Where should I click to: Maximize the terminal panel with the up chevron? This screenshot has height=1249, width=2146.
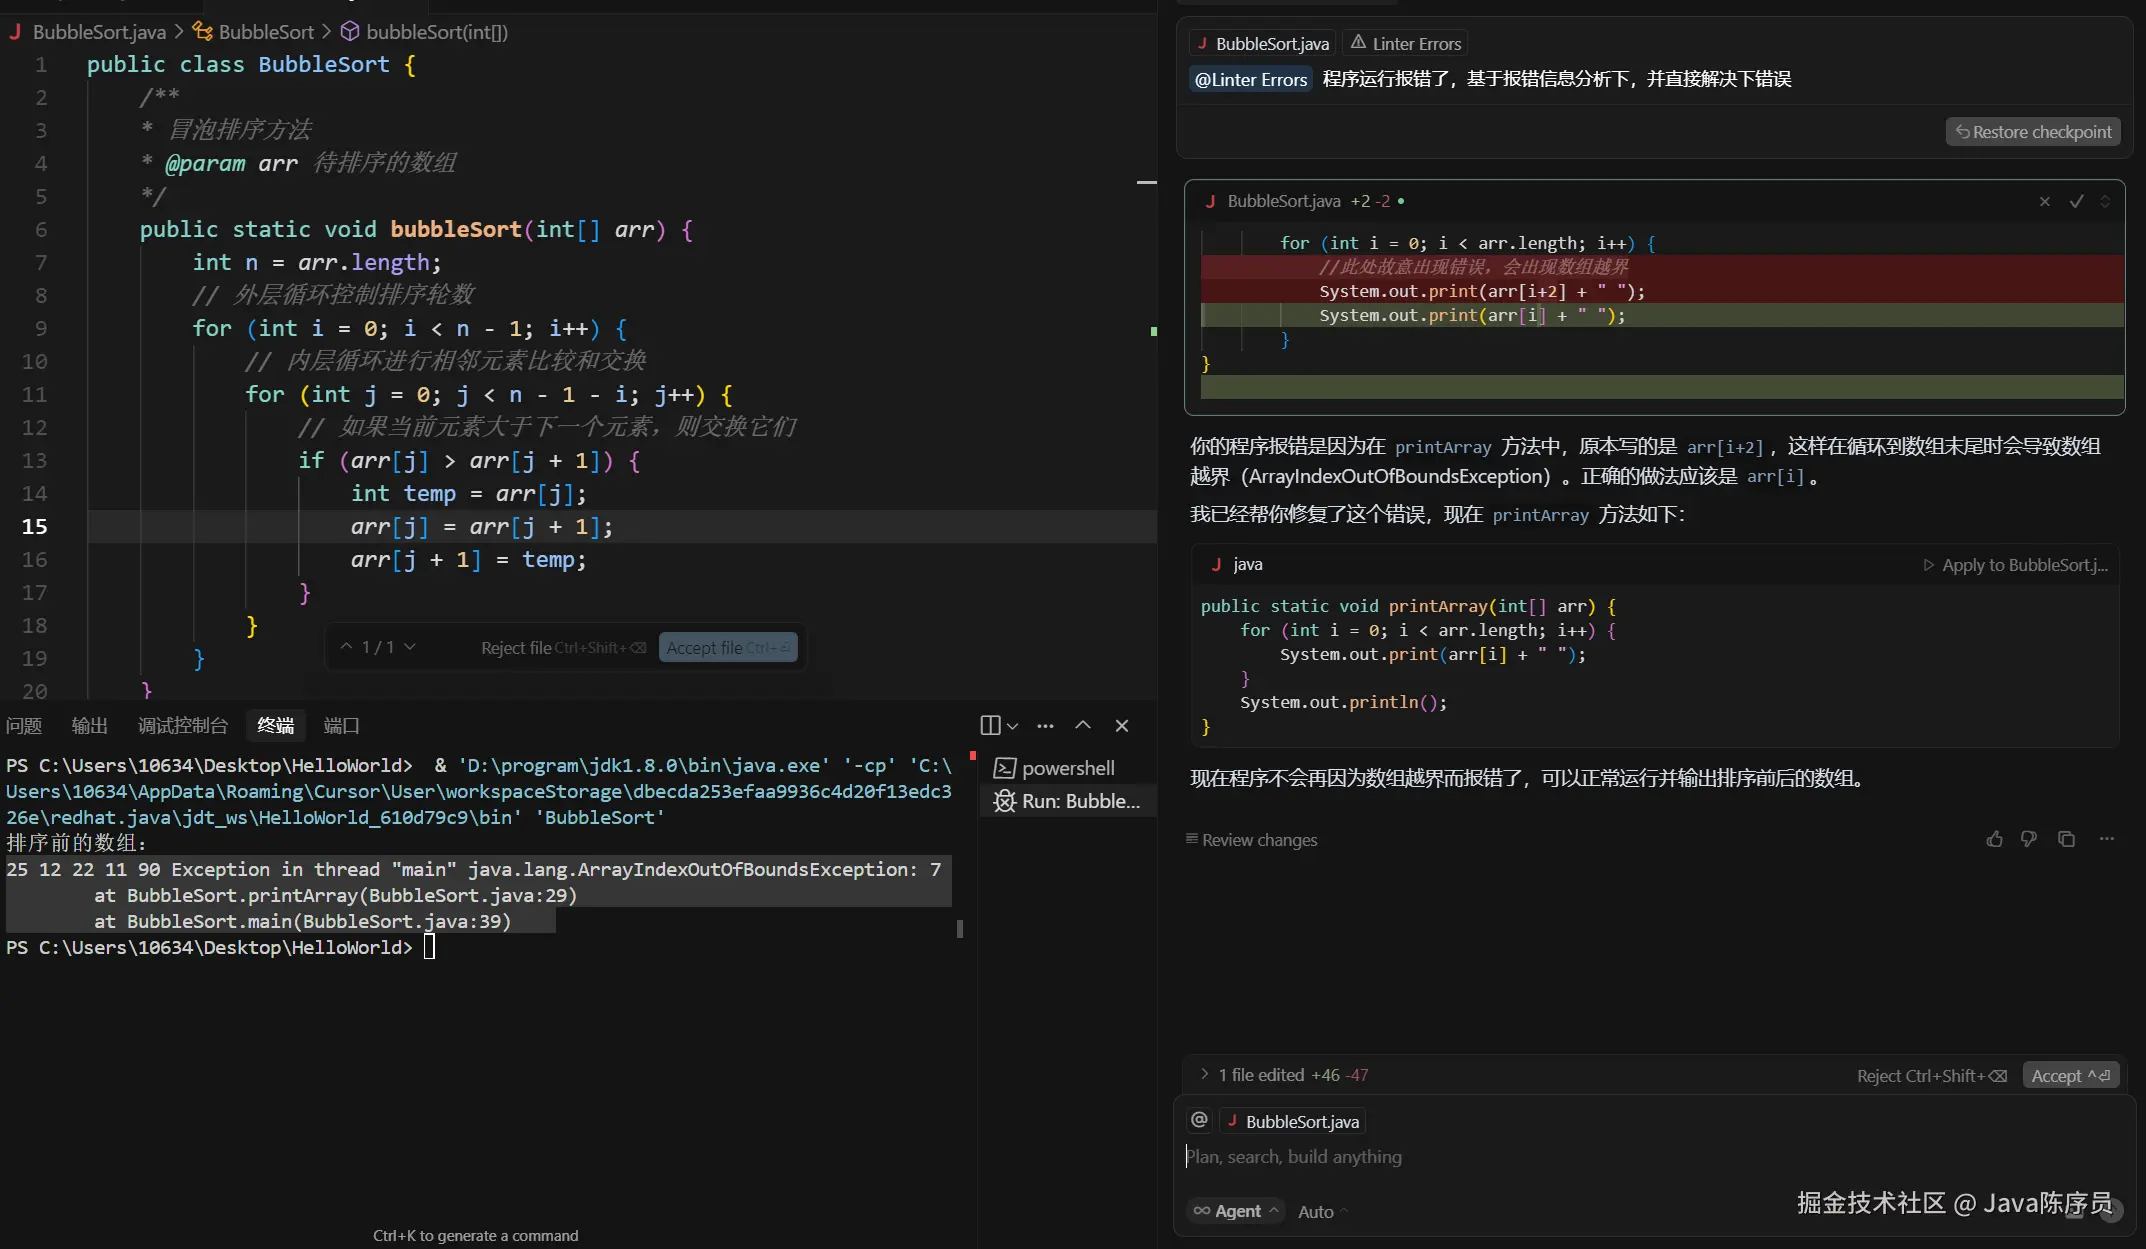(1083, 725)
